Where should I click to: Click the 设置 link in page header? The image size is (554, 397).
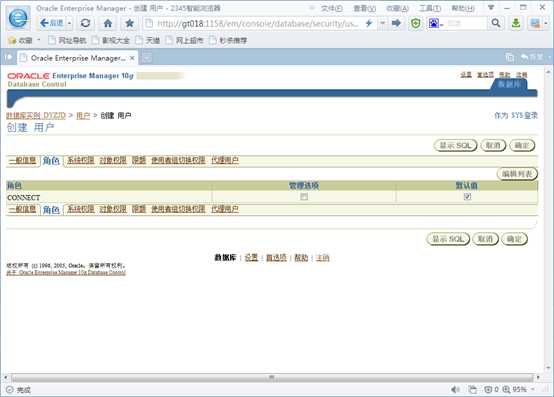[466, 75]
